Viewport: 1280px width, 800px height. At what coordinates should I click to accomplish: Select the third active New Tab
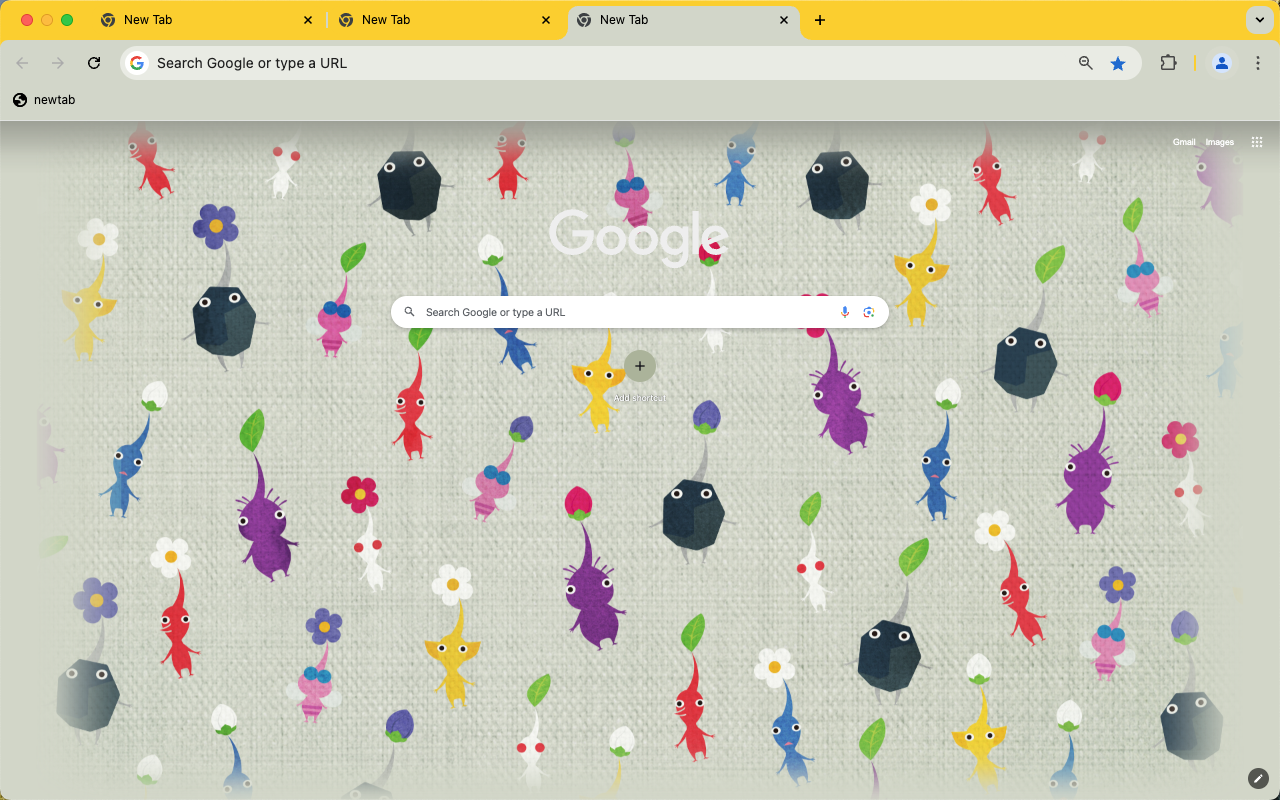pyautogui.click(x=684, y=20)
